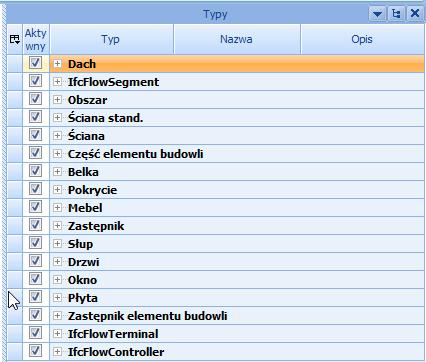Disable the Okno active checkbox

point(35,279)
